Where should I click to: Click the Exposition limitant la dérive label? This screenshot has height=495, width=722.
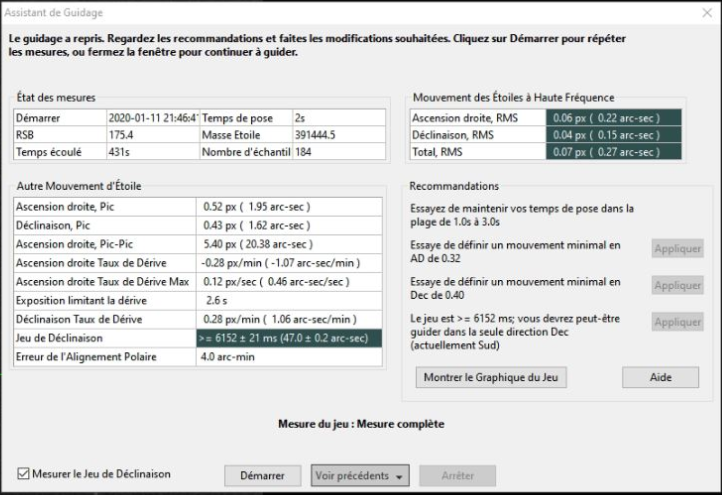click(x=105, y=301)
